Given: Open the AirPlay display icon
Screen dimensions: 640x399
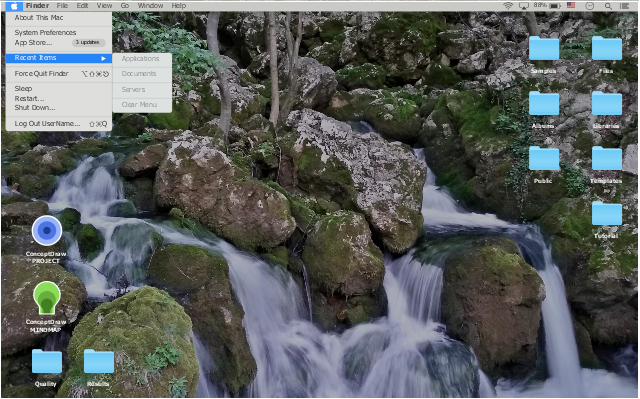Looking at the screenshot, I should [x=524, y=6].
